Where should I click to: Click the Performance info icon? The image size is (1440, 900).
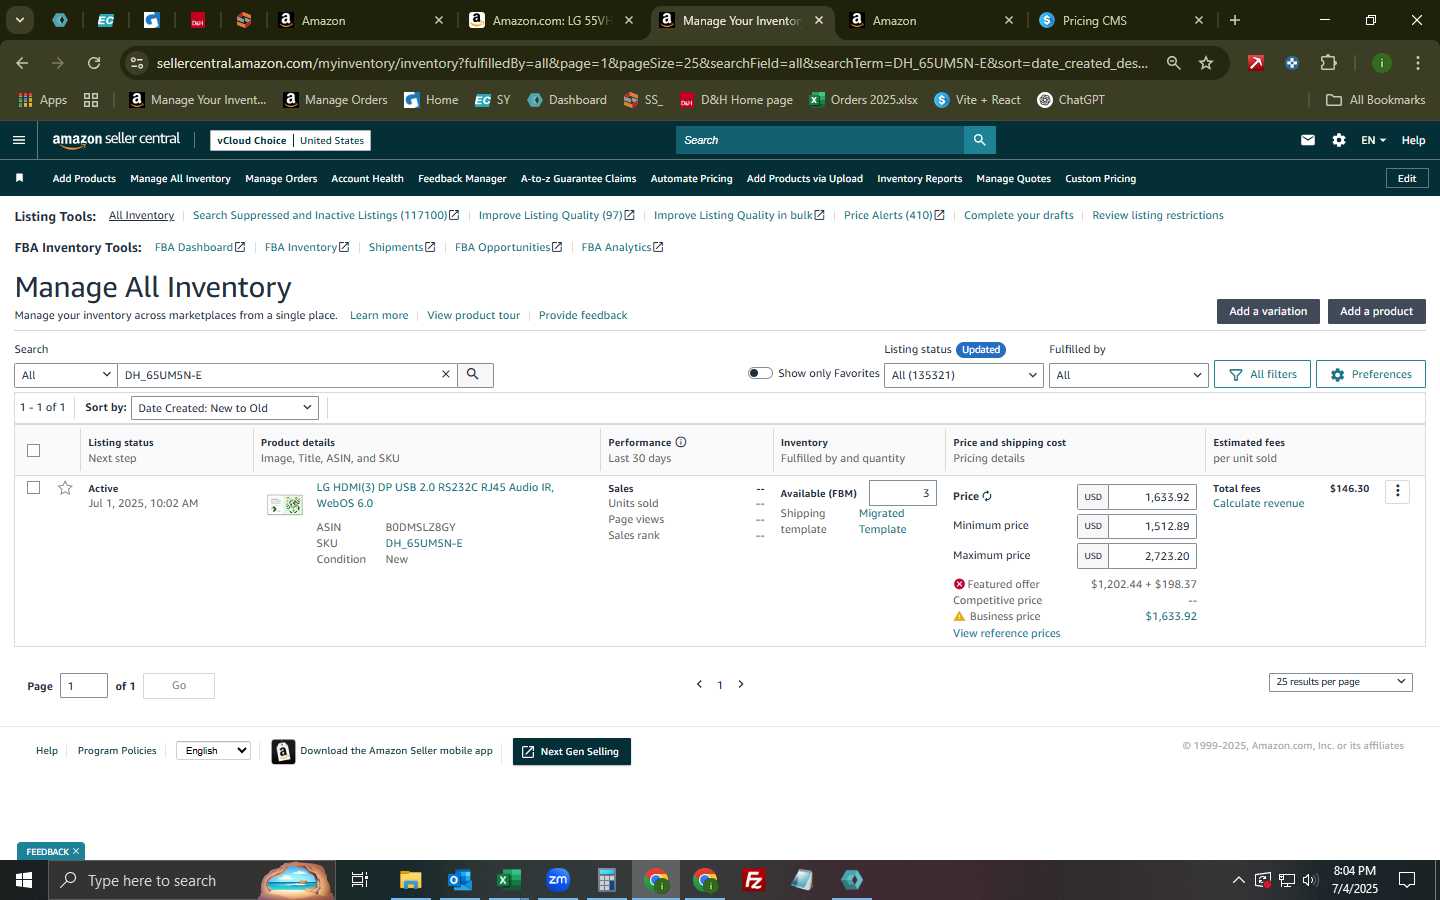(681, 442)
